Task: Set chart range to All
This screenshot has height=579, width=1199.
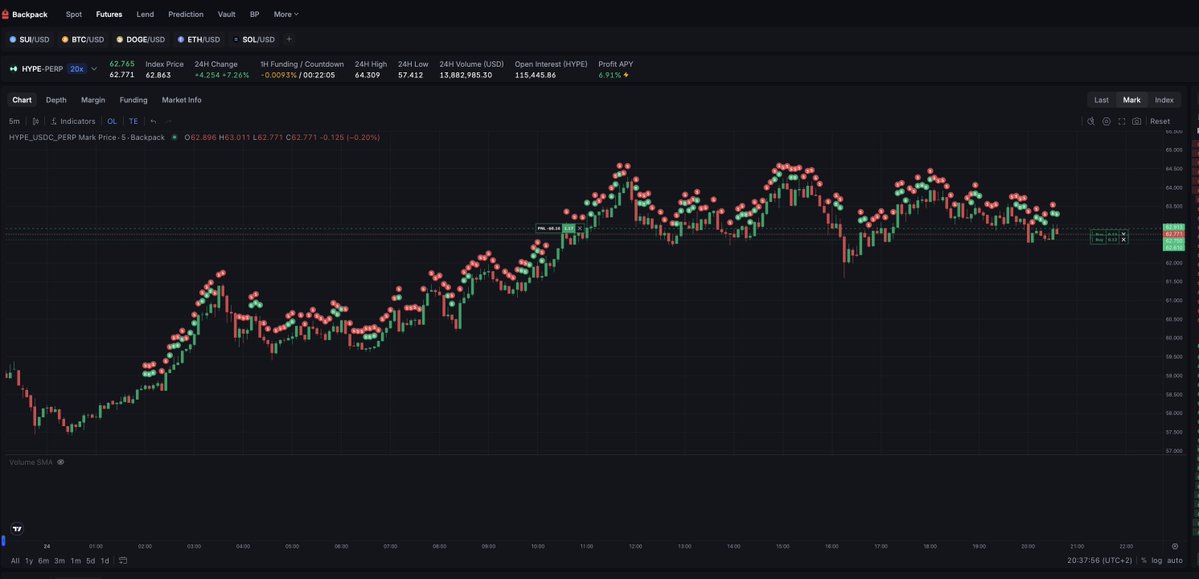Action: [x=15, y=561]
